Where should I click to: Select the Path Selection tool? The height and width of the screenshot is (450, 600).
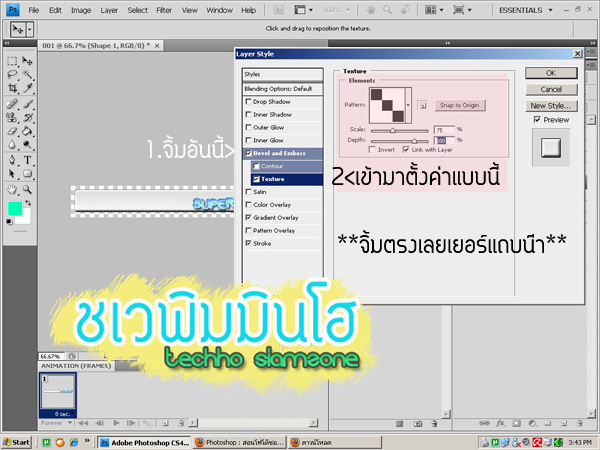pyautogui.click(x=12, y=174)
